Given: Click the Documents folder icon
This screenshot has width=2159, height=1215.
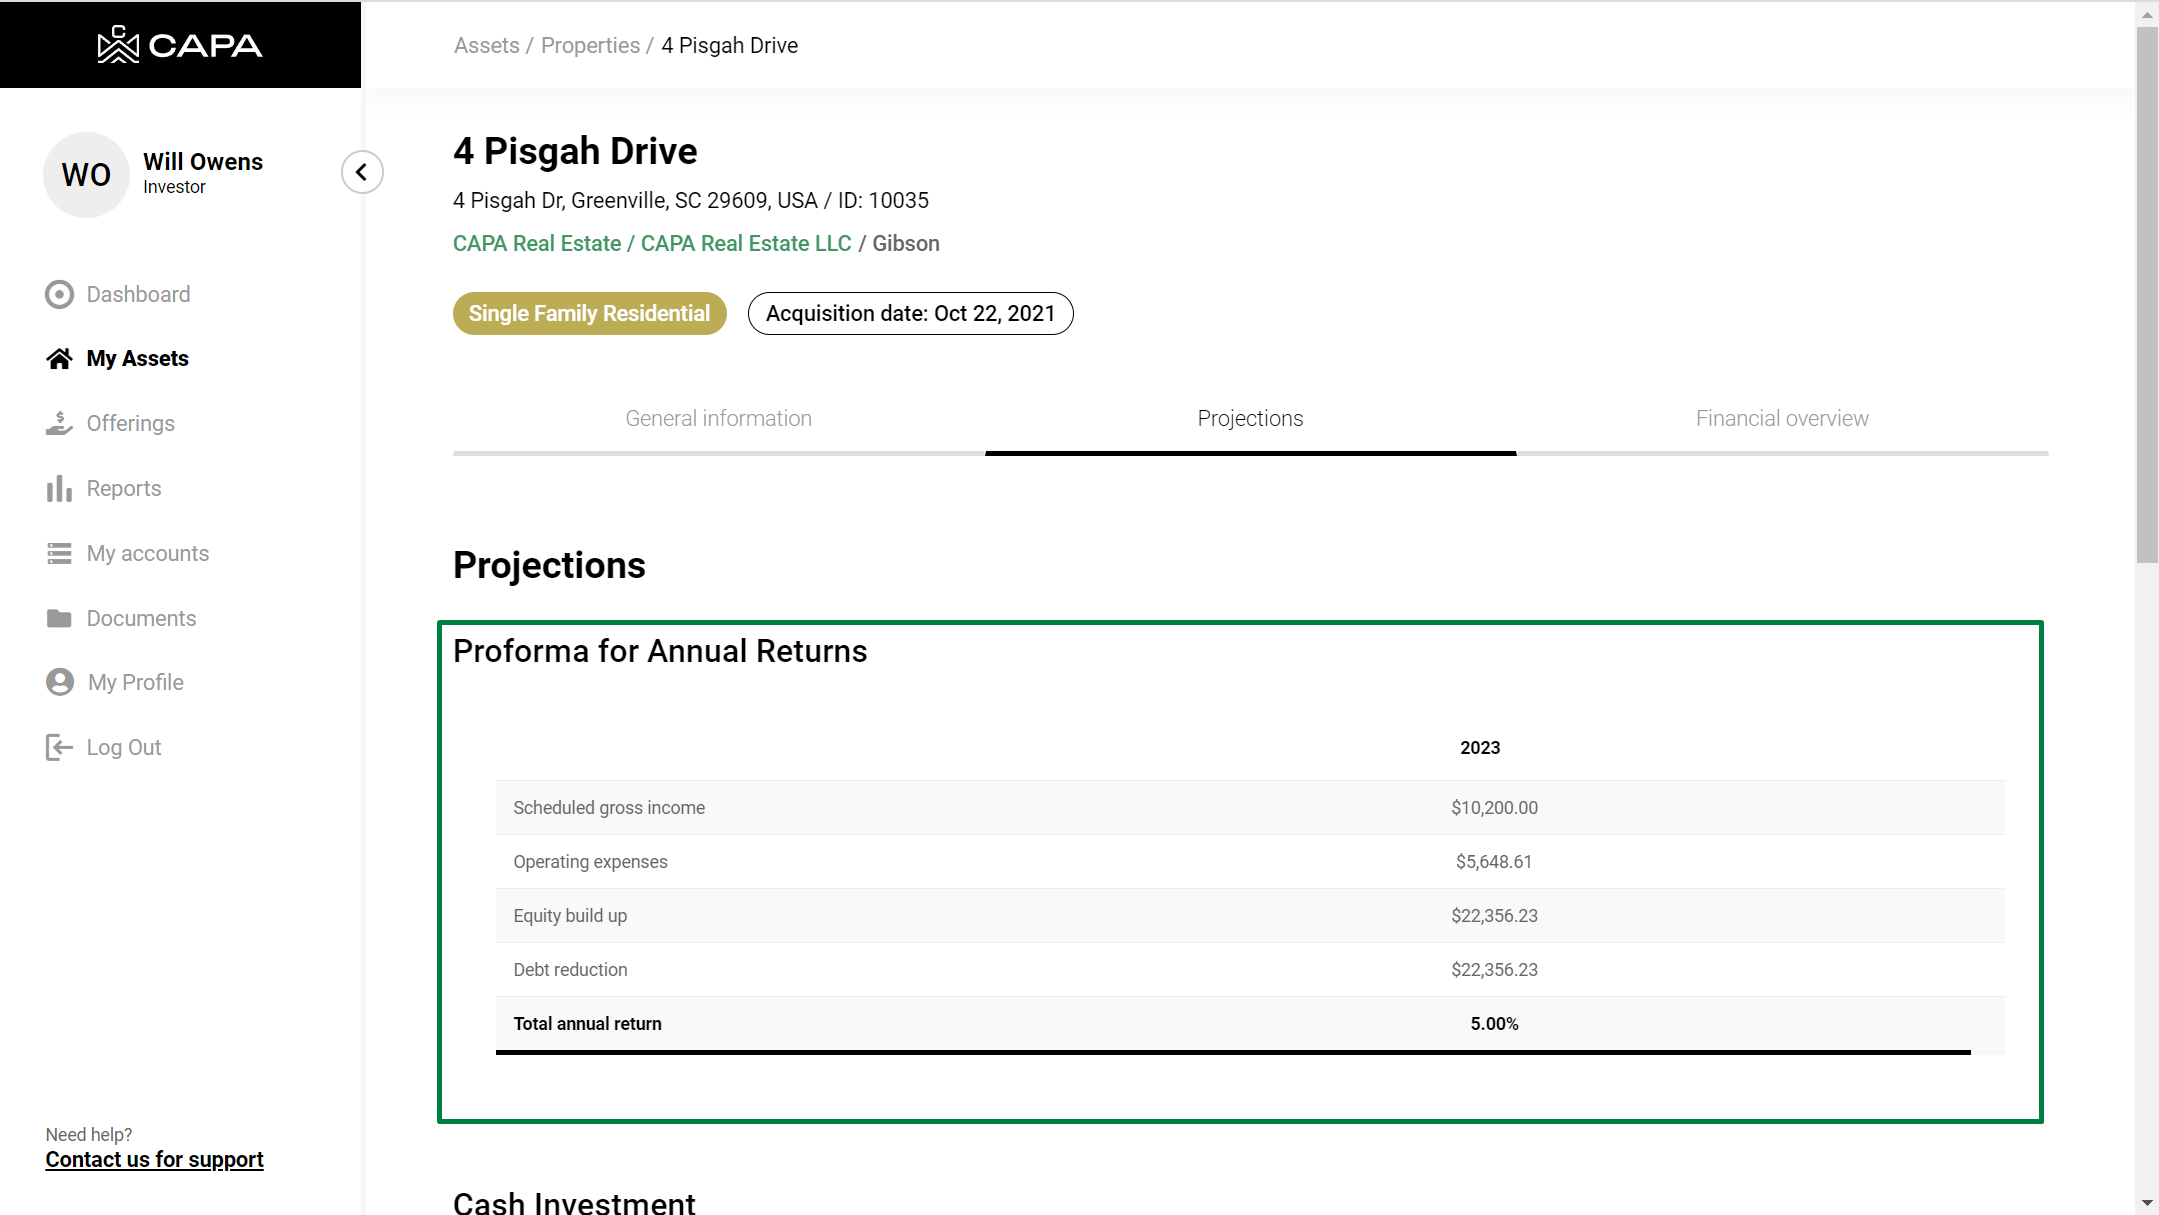Looking at the screenshot, I should click(59, 619).
